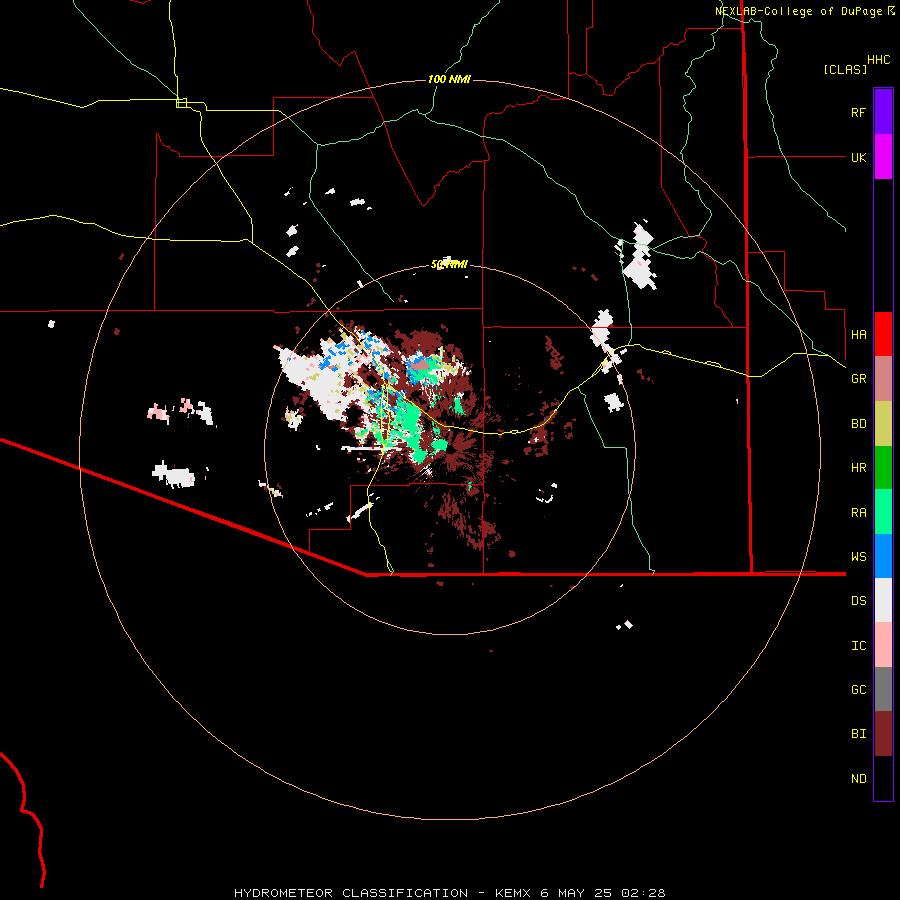The image size is (900, 900).
Task: Select the GC gray legend swatch
Action: coord(883,689)
